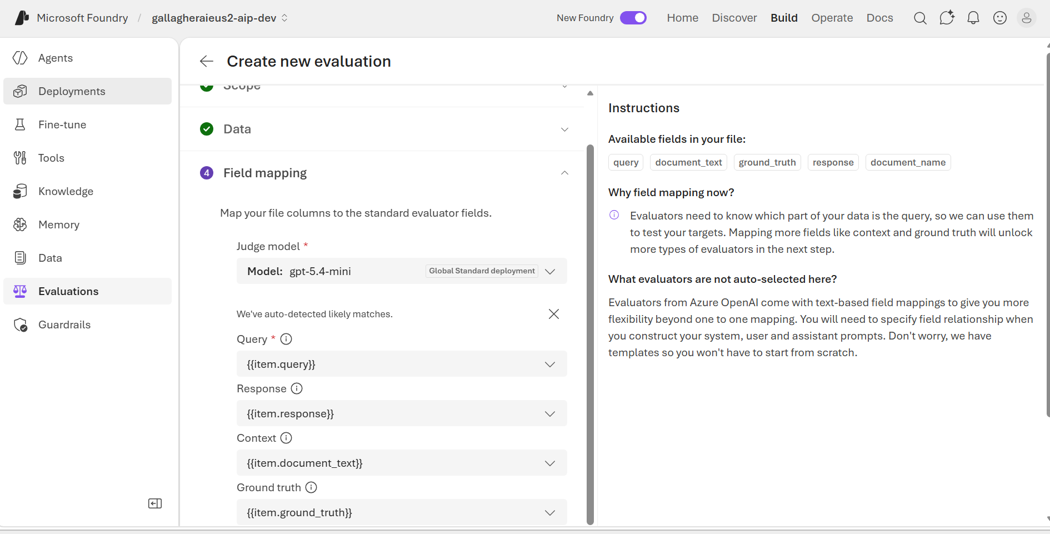Collapse the sidebar with the panel icon

(x=155, y=504)
